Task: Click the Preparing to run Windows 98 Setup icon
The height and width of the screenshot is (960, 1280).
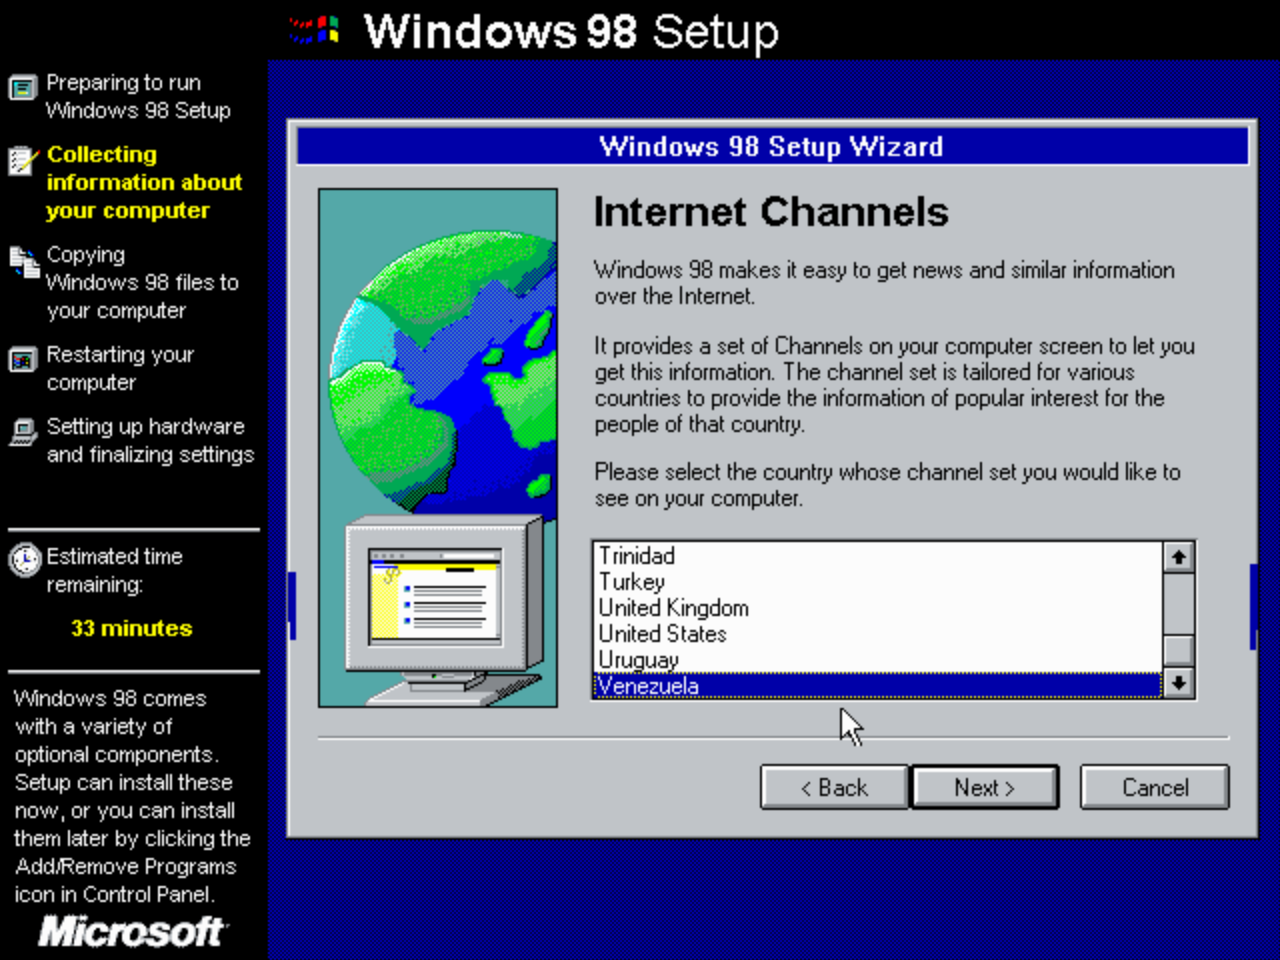Action: [21, 88]
